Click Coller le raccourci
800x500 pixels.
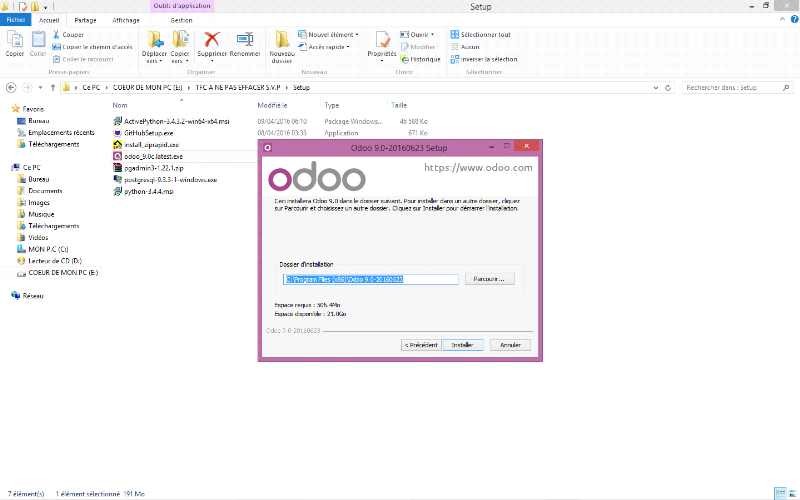83,59
